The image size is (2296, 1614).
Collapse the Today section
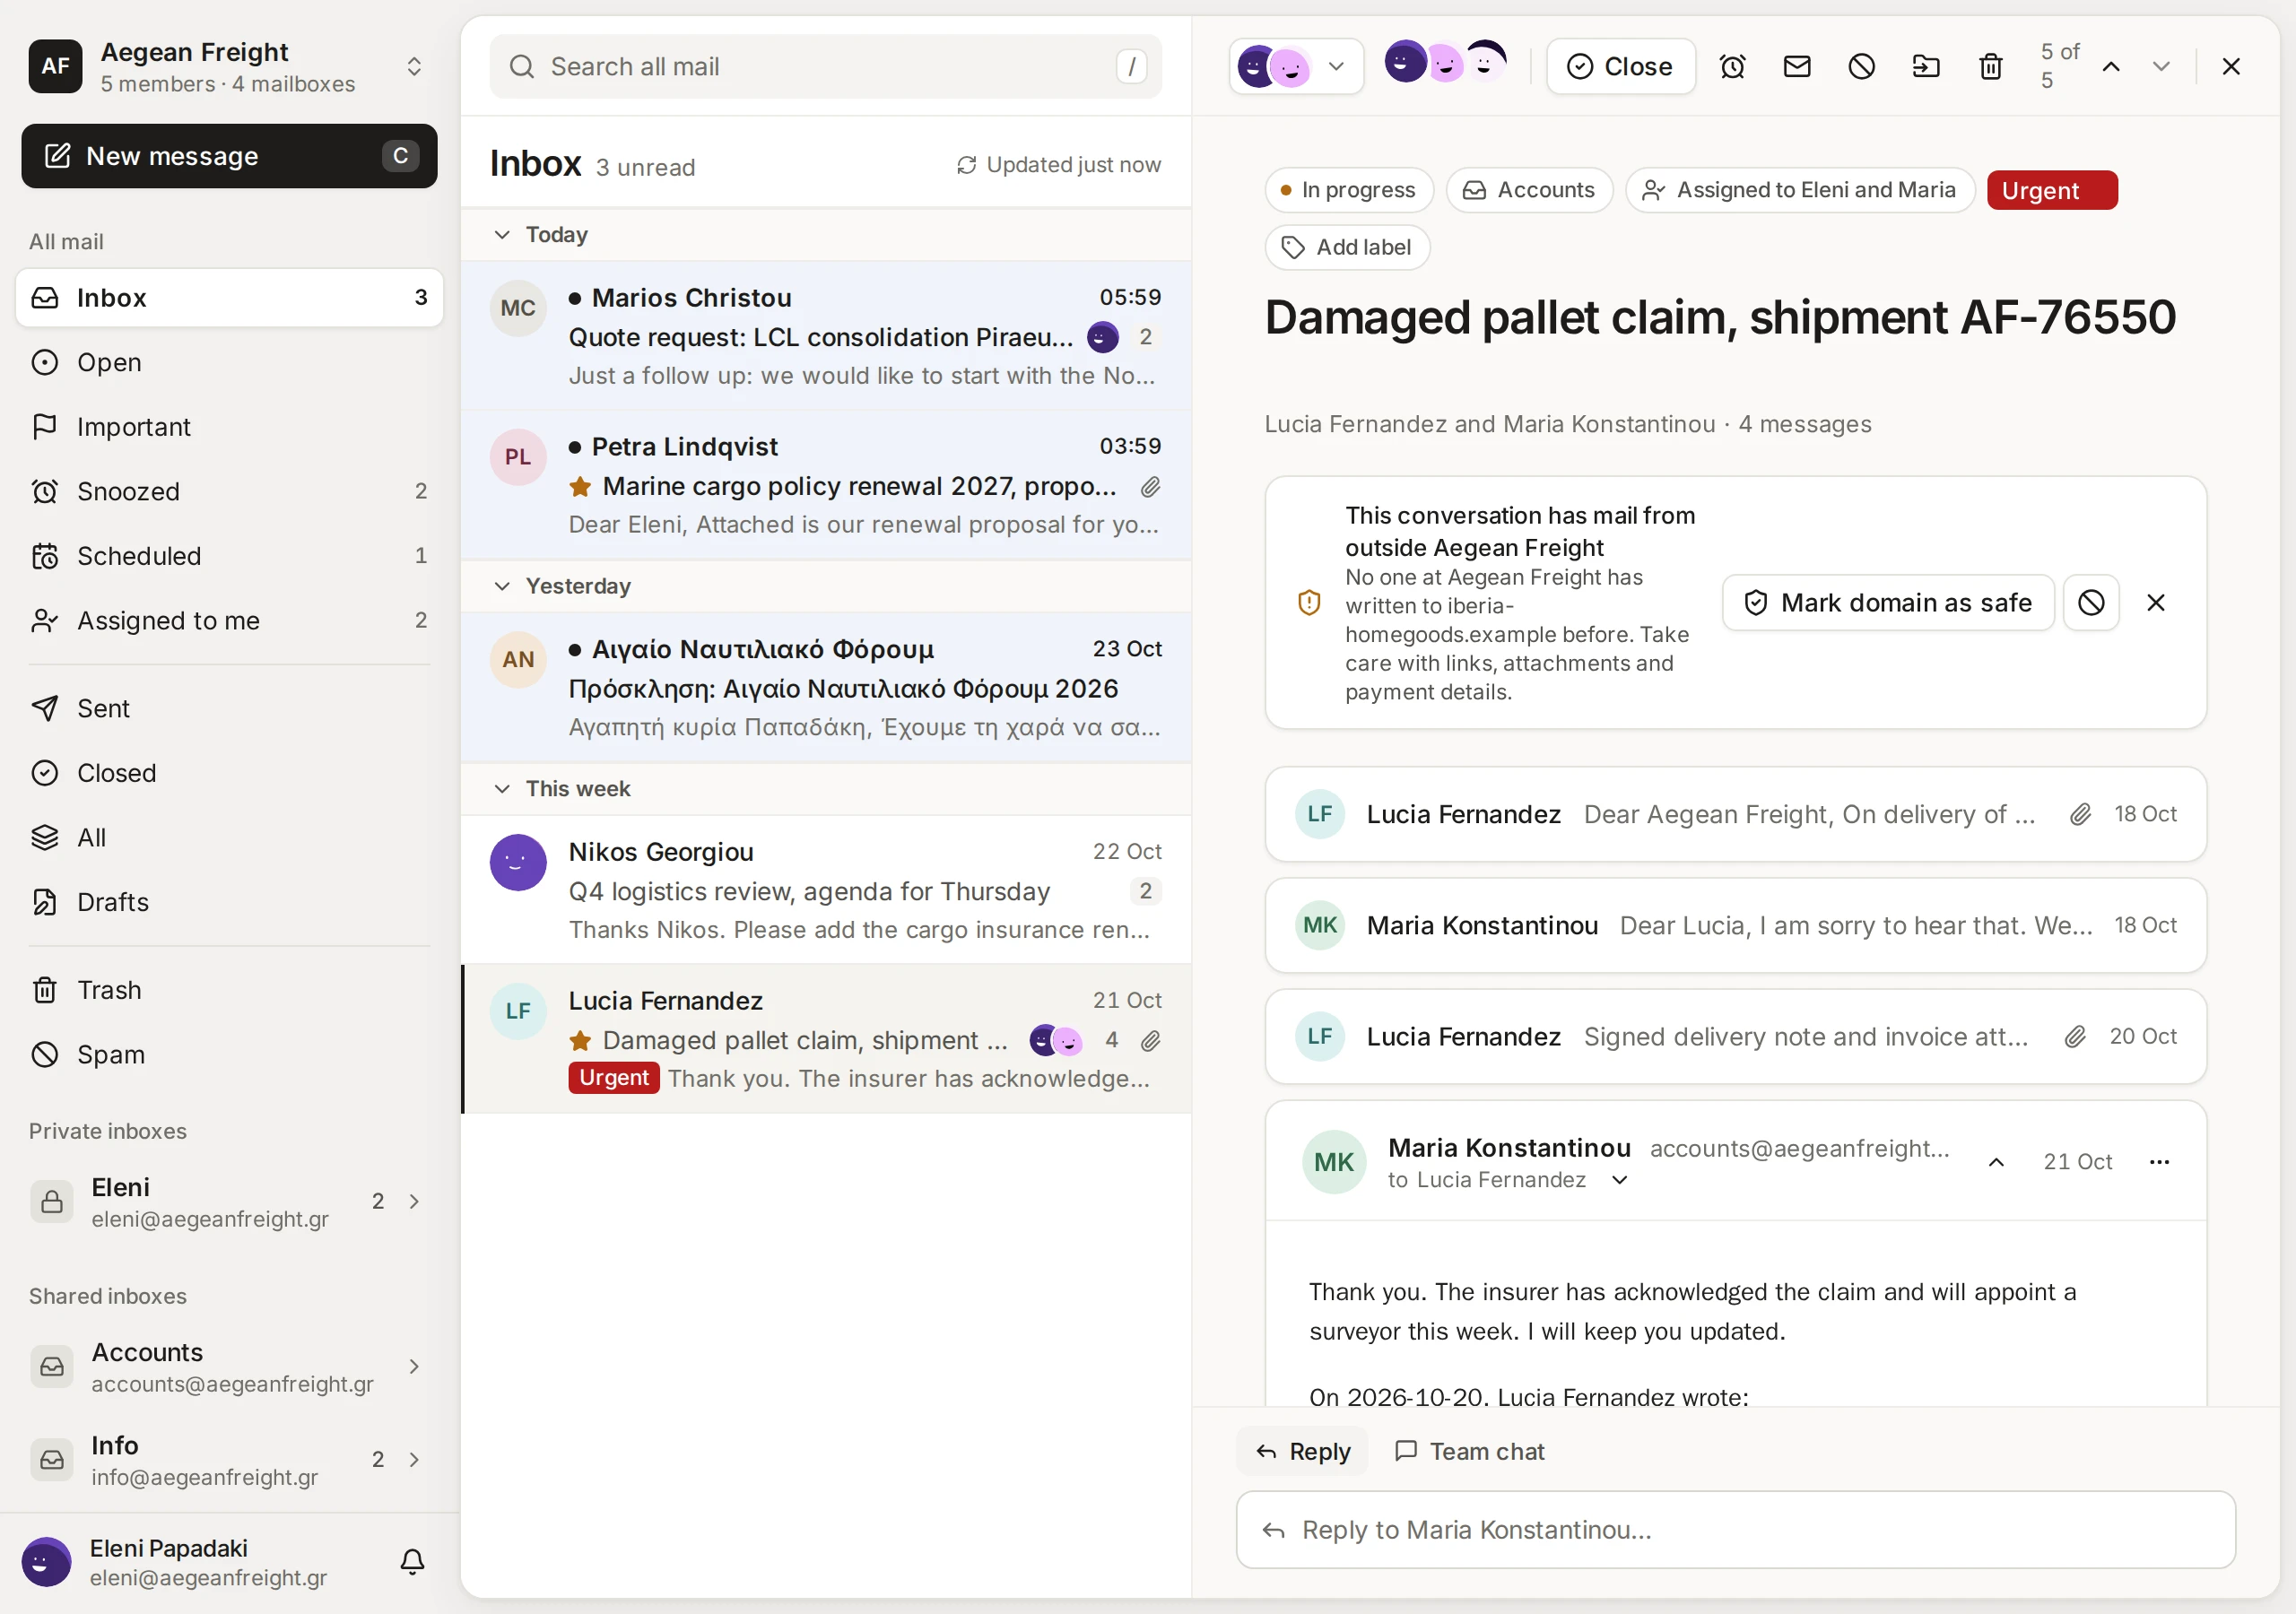[502, 235]
